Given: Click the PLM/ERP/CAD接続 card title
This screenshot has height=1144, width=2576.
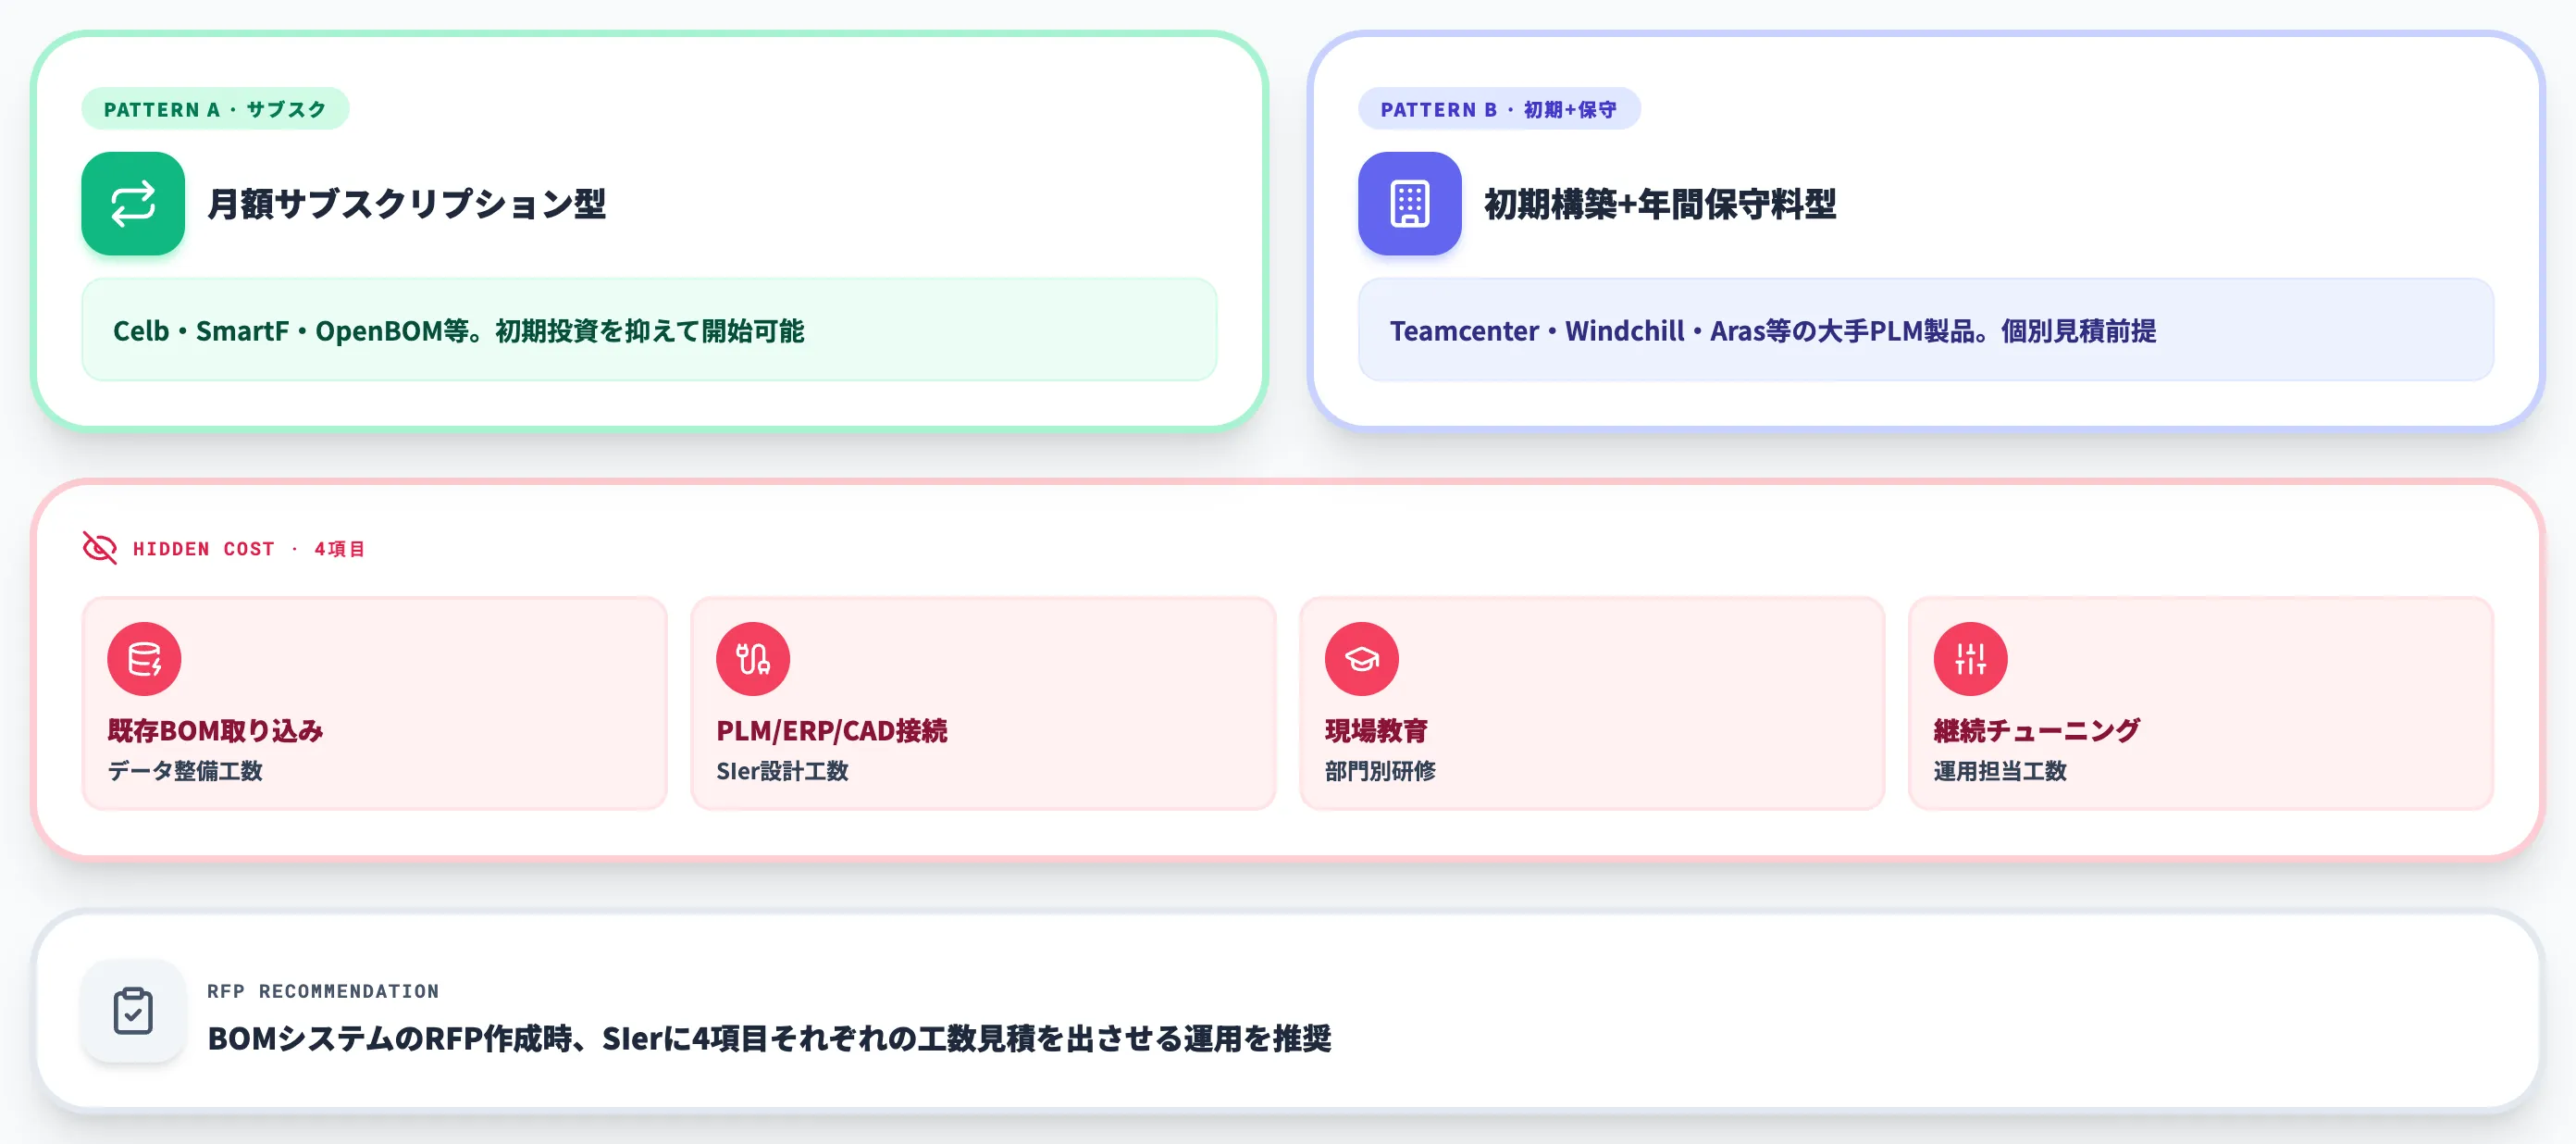Looking at the screenshot, I should pyautogui.click(x=831, y=731).
